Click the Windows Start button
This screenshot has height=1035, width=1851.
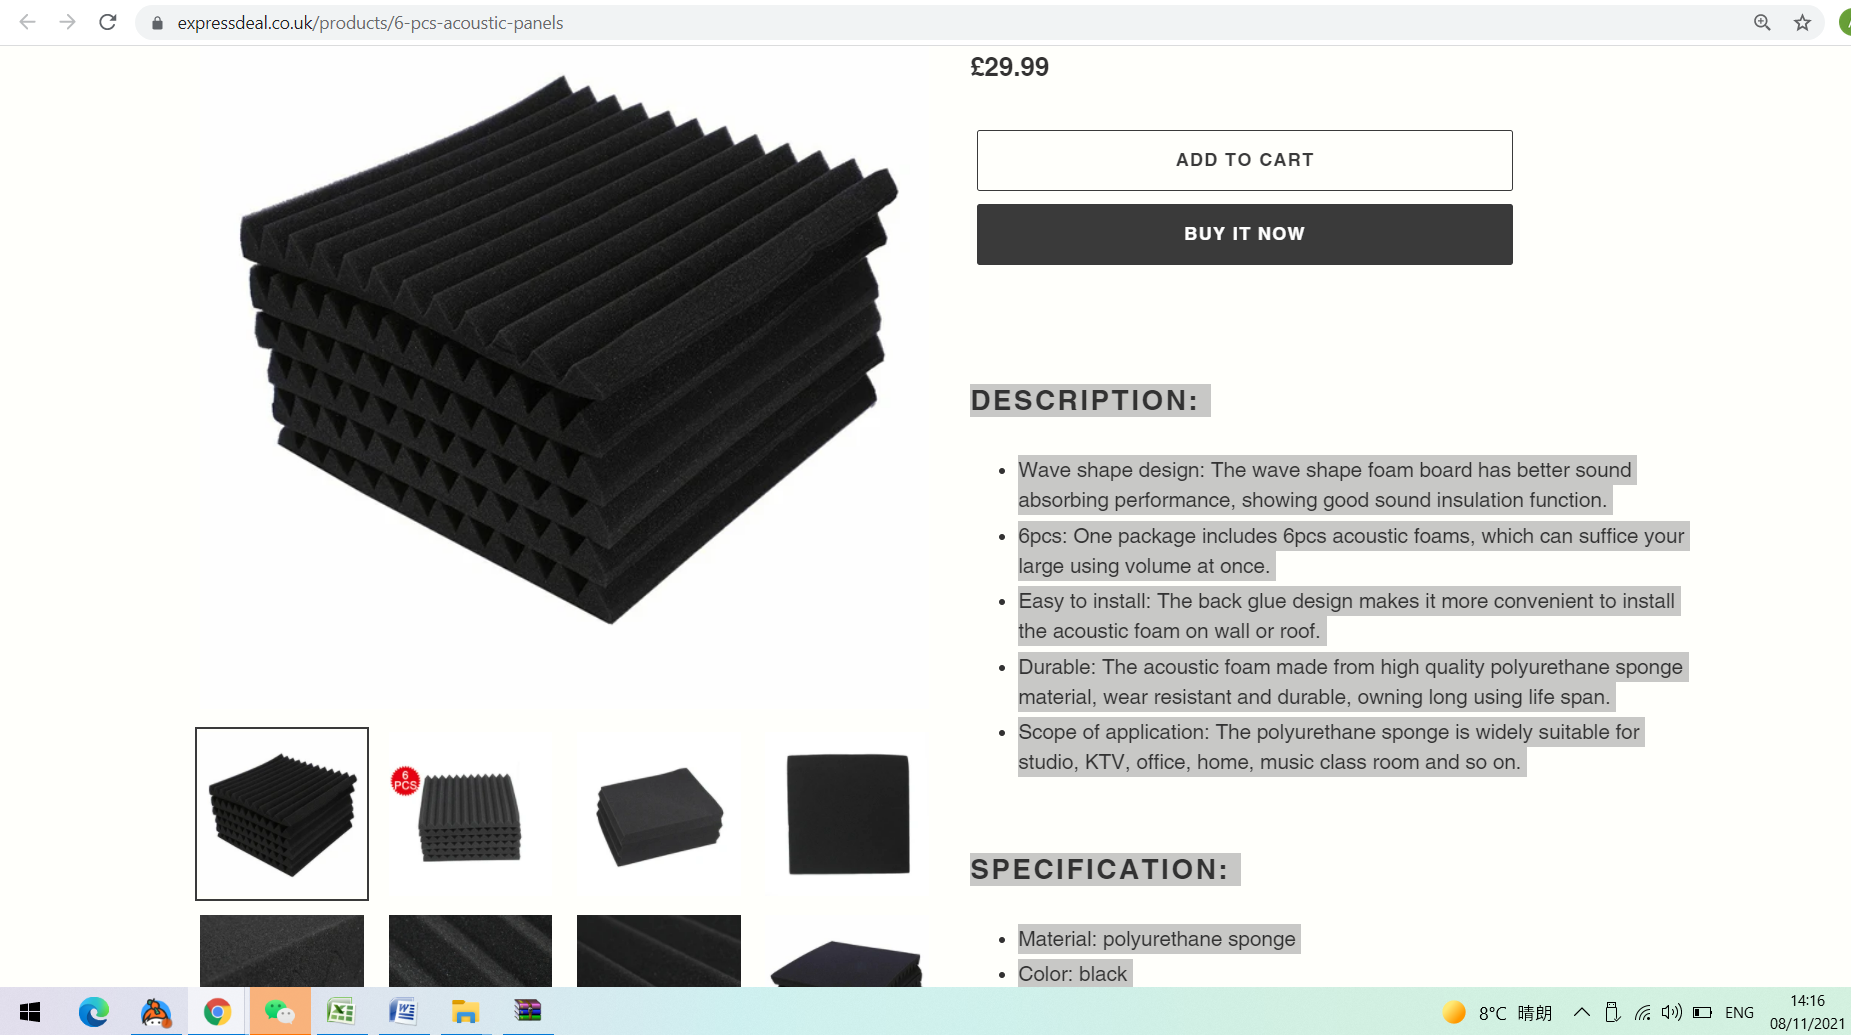[30, 1012]
